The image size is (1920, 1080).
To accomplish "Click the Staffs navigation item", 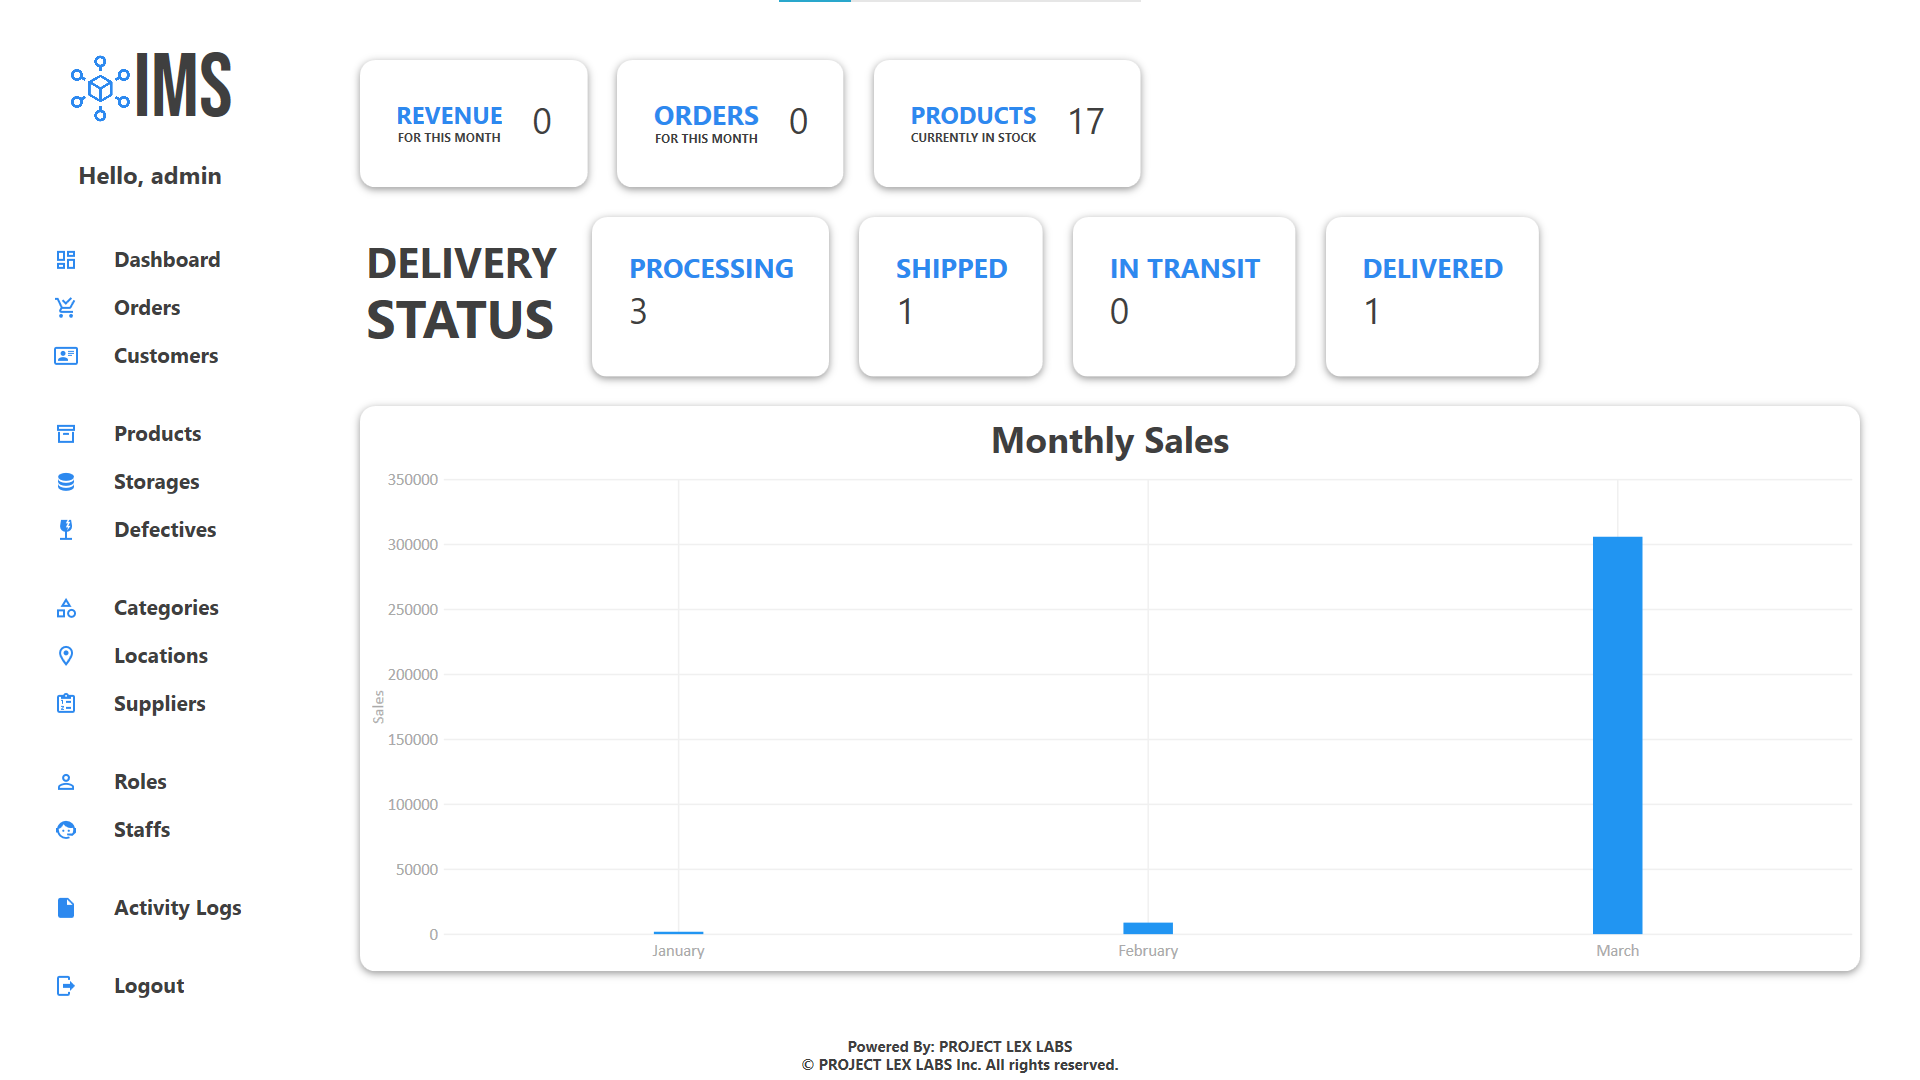I will 142,828.
